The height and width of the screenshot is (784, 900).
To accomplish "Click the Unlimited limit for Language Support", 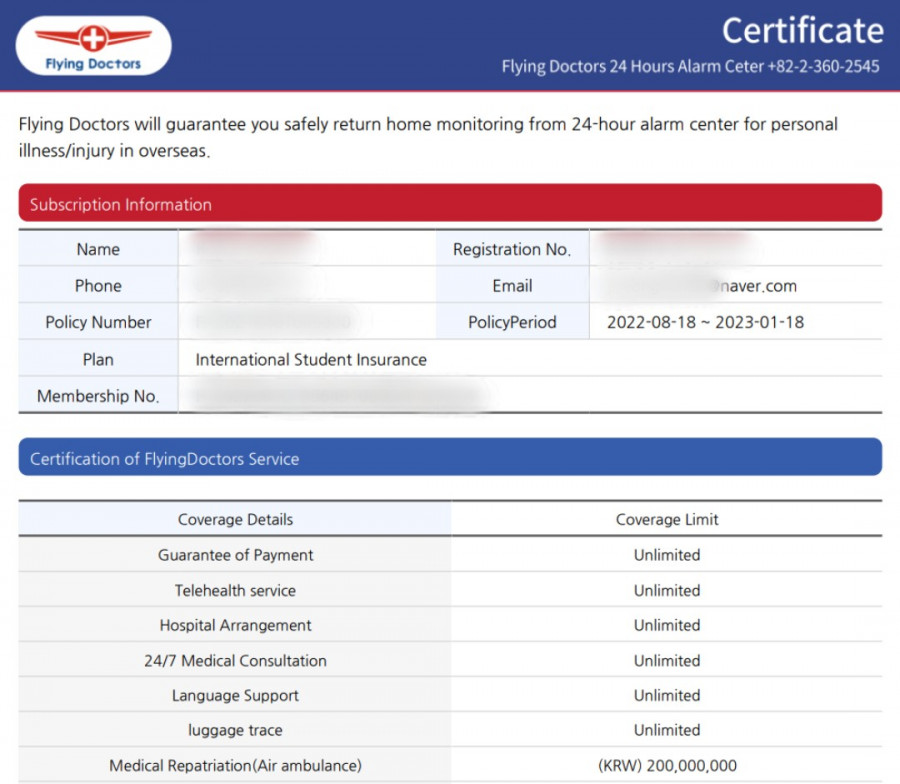I will click(x=667, y=695).
